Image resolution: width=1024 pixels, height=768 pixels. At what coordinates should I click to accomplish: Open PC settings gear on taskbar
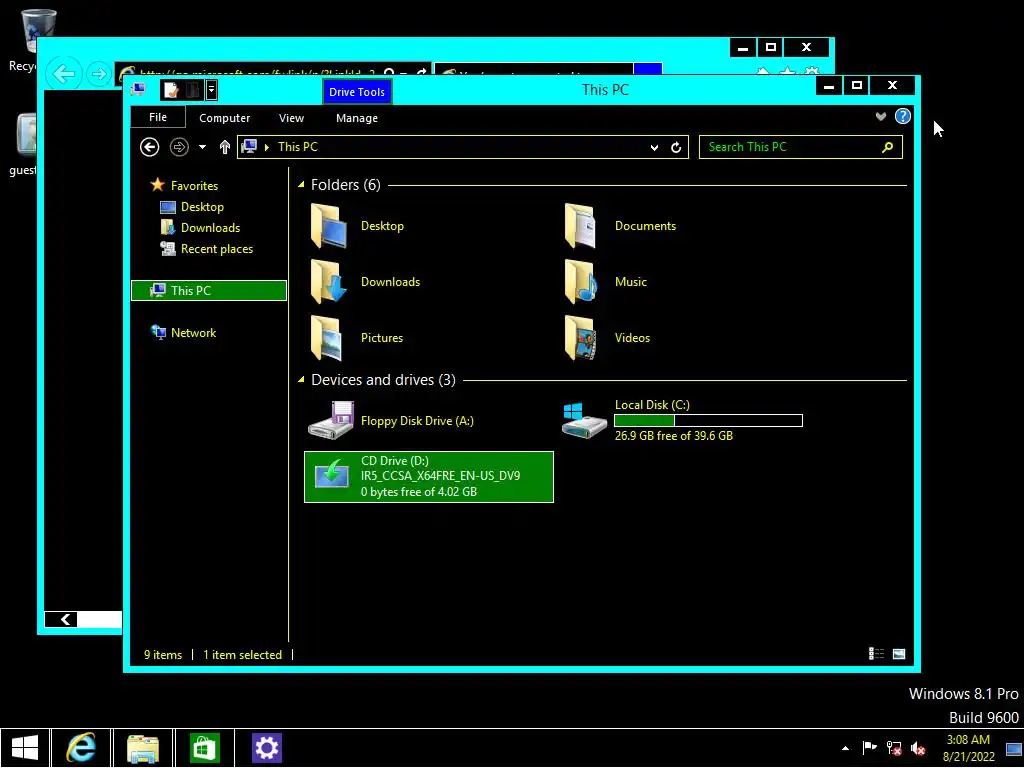[x=266, y=748]
